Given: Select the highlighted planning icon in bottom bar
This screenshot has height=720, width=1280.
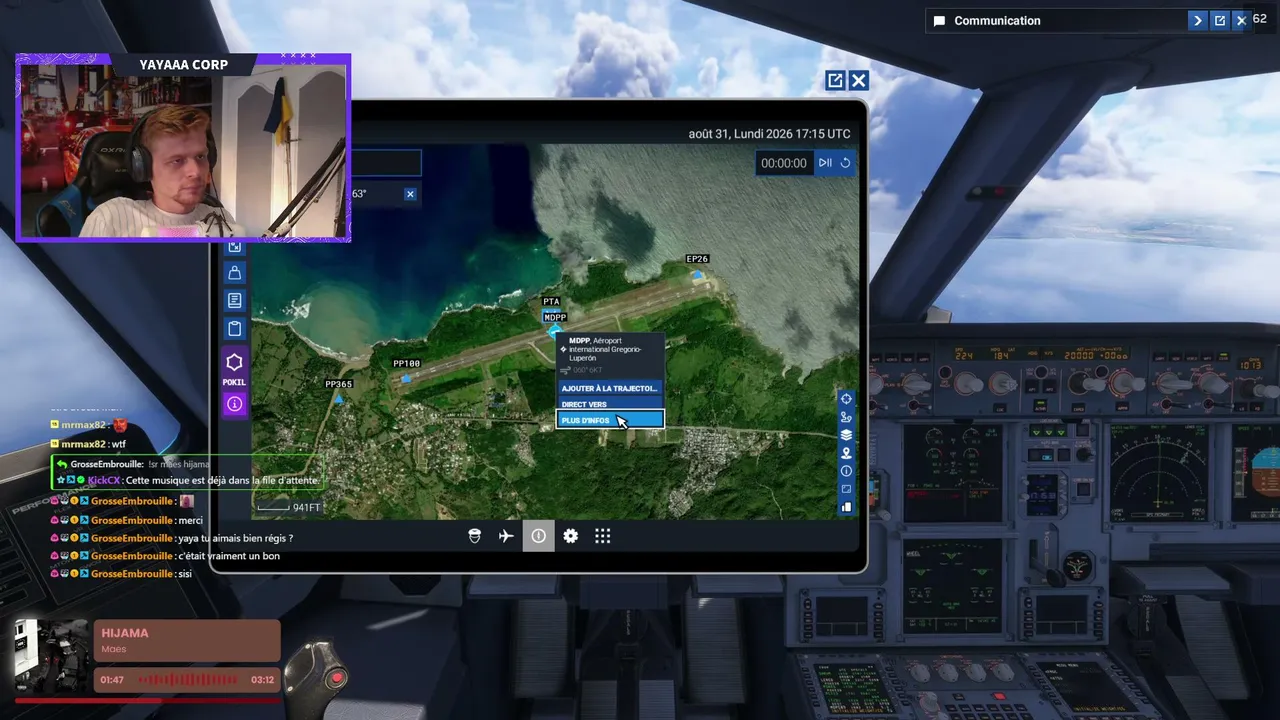Looking at the screenshot, I should pyautogui.click(x=538, y=536).
